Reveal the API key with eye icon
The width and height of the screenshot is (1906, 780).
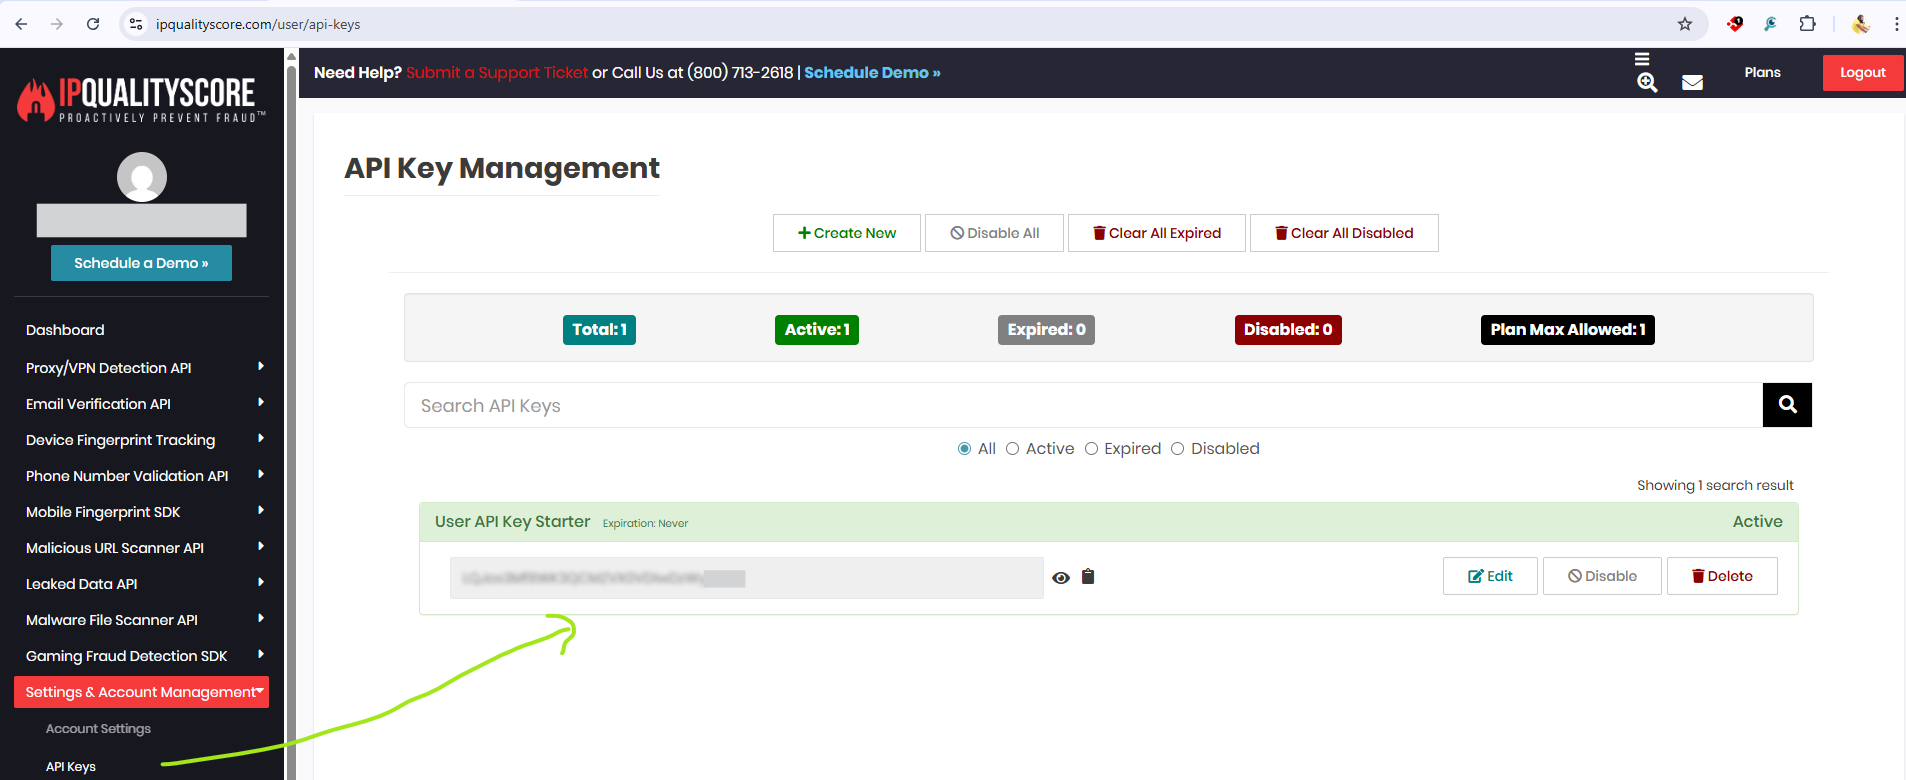pyautogui.click(x=1061, y=578)
